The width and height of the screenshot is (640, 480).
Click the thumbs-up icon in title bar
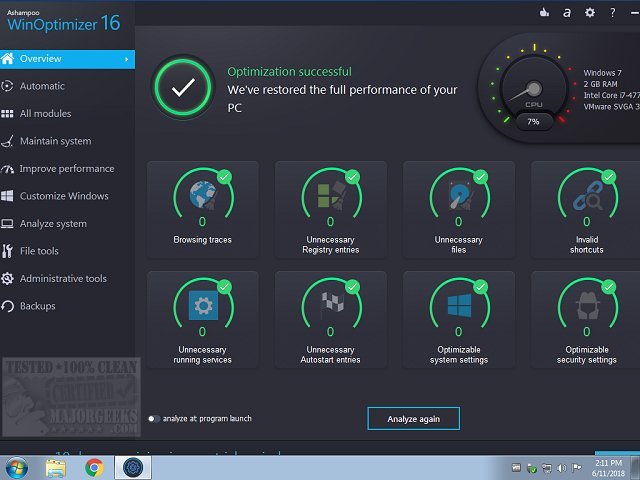click(544, 13)
